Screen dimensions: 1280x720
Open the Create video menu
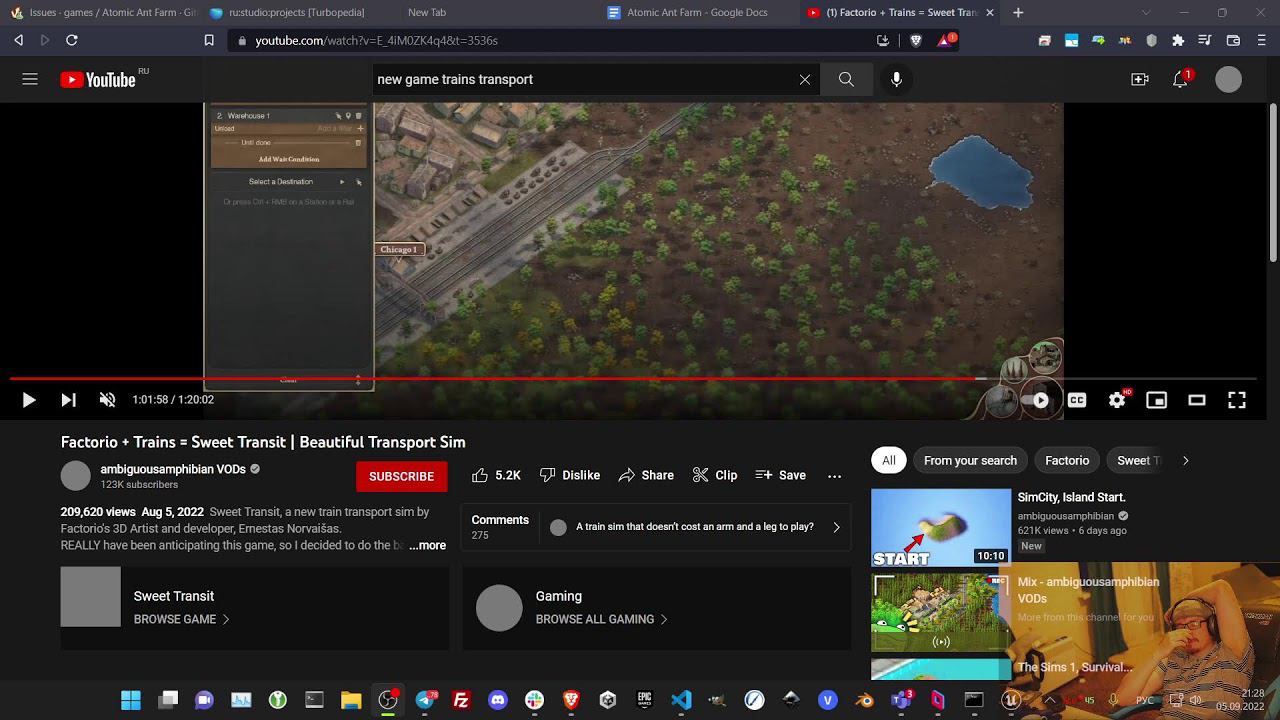1140,79
